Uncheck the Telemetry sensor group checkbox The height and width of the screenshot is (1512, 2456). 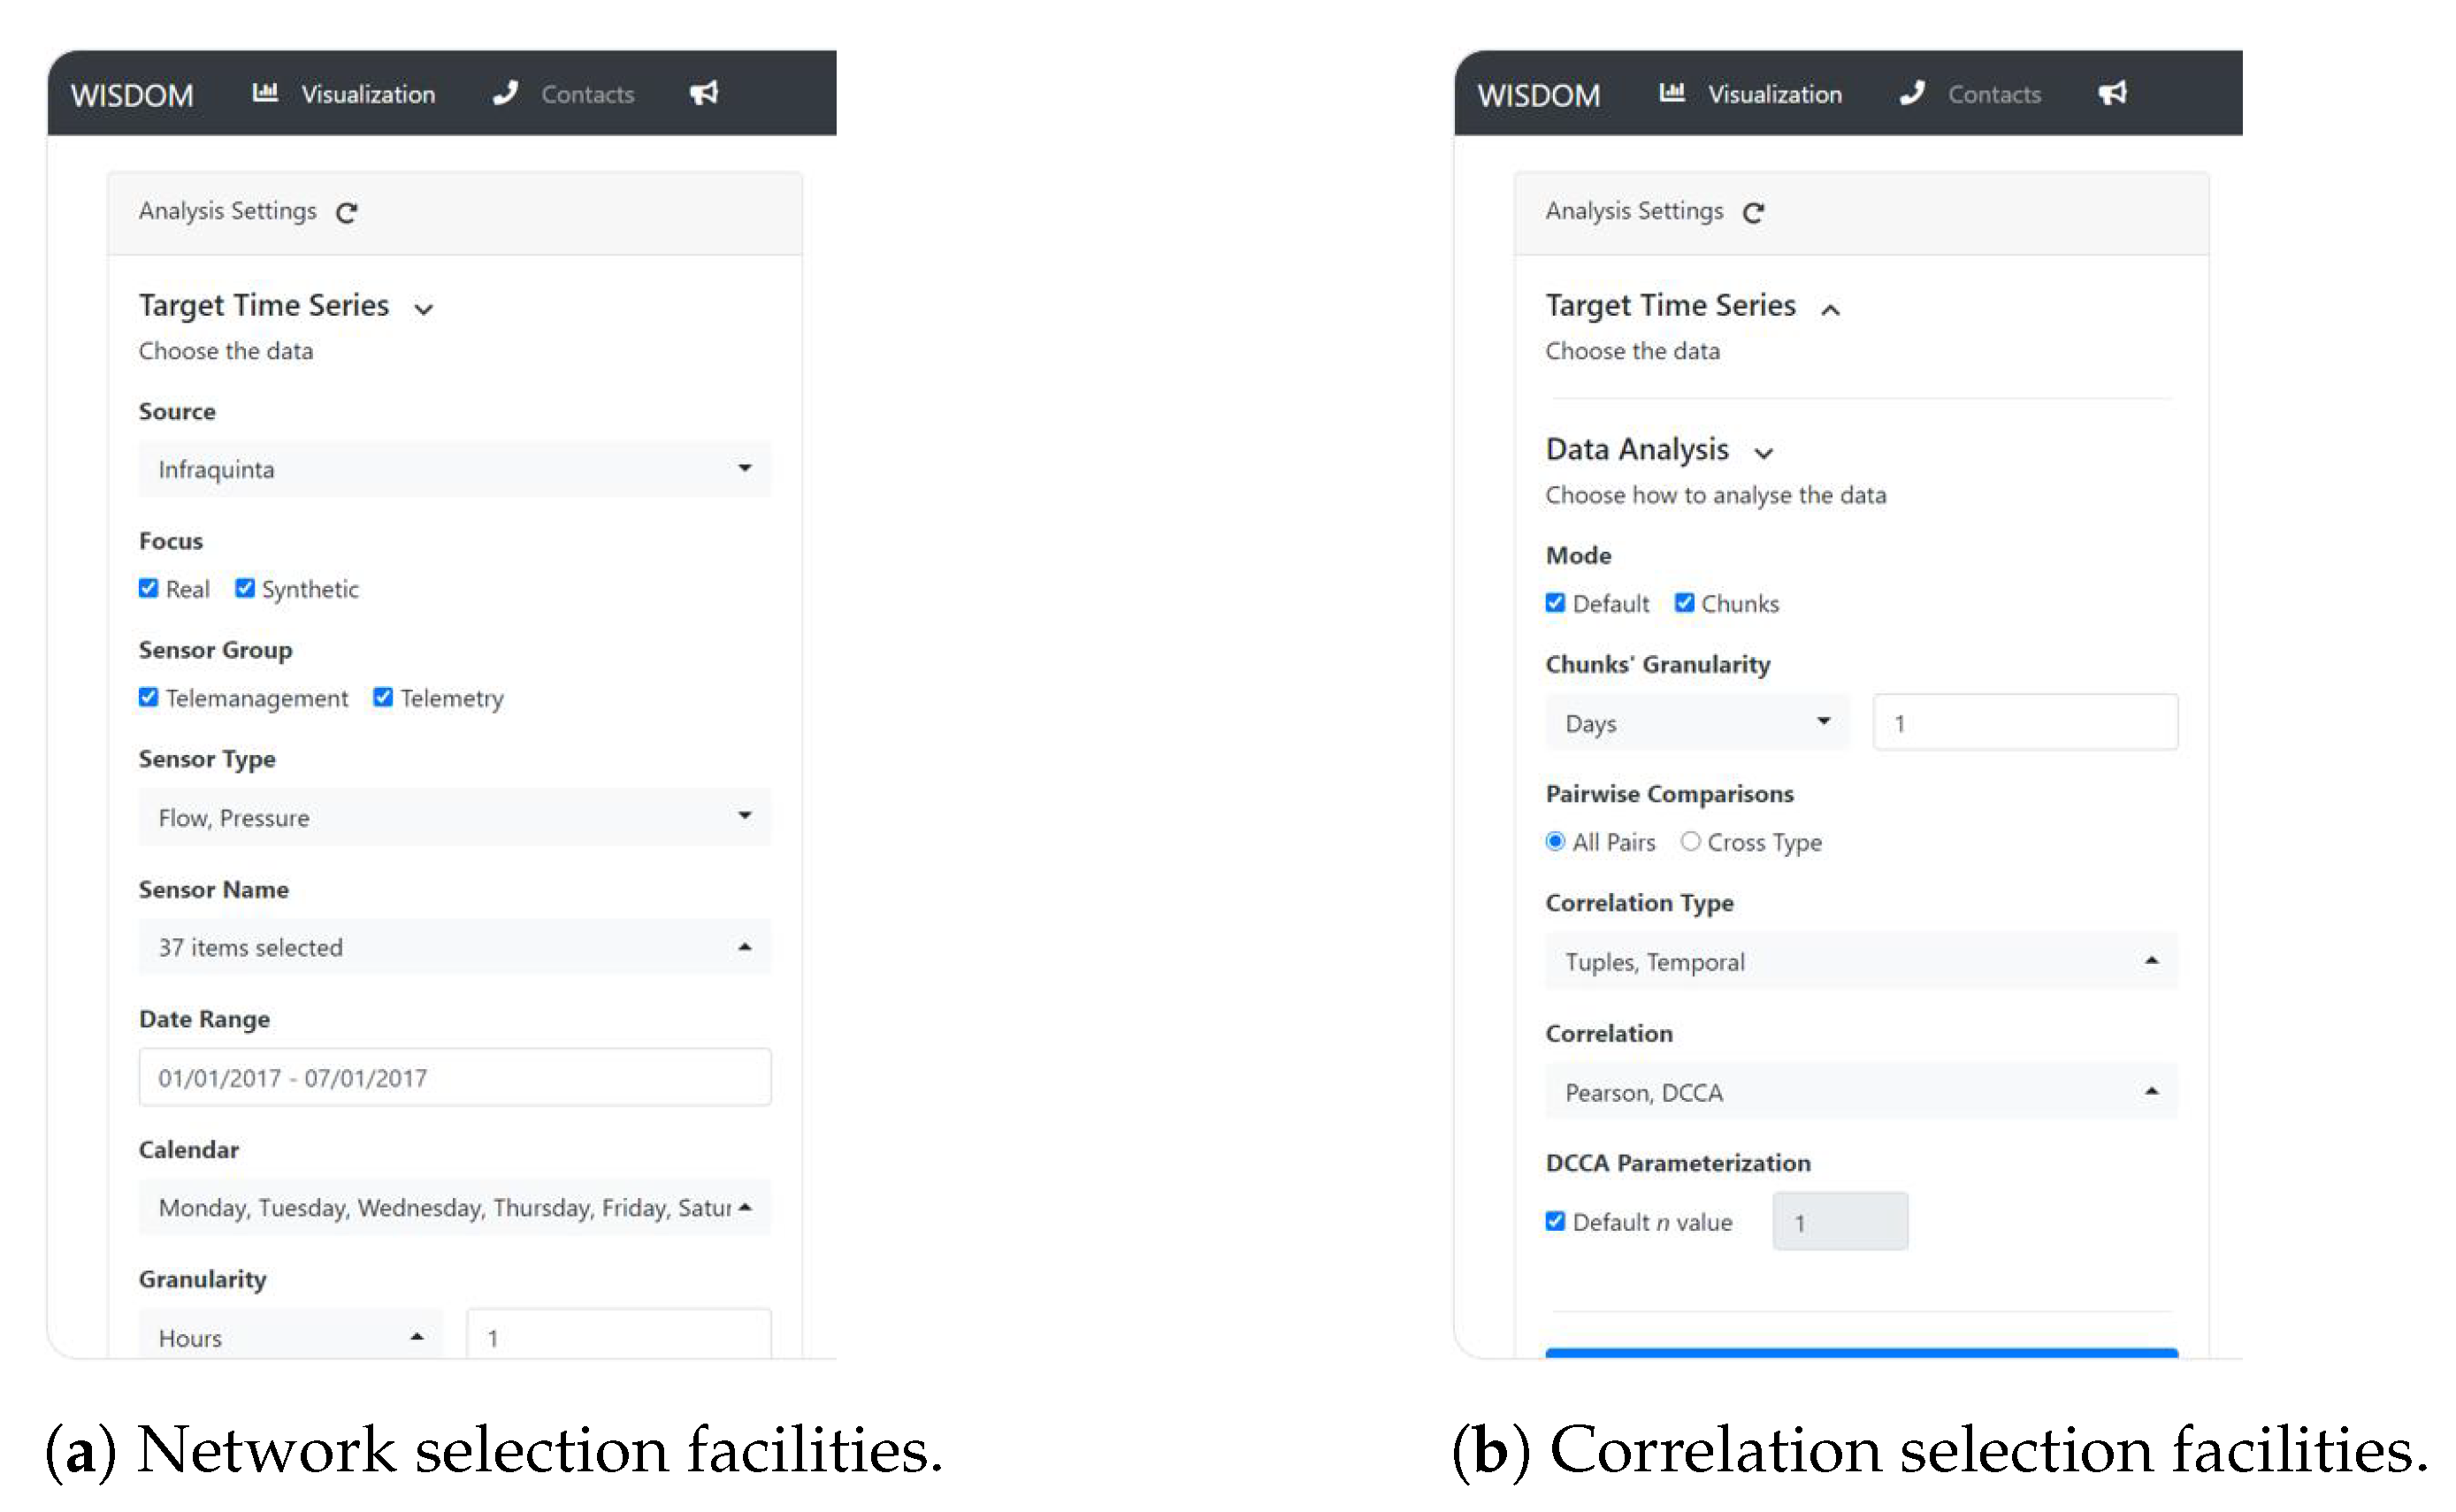click(x=383, y=697)
